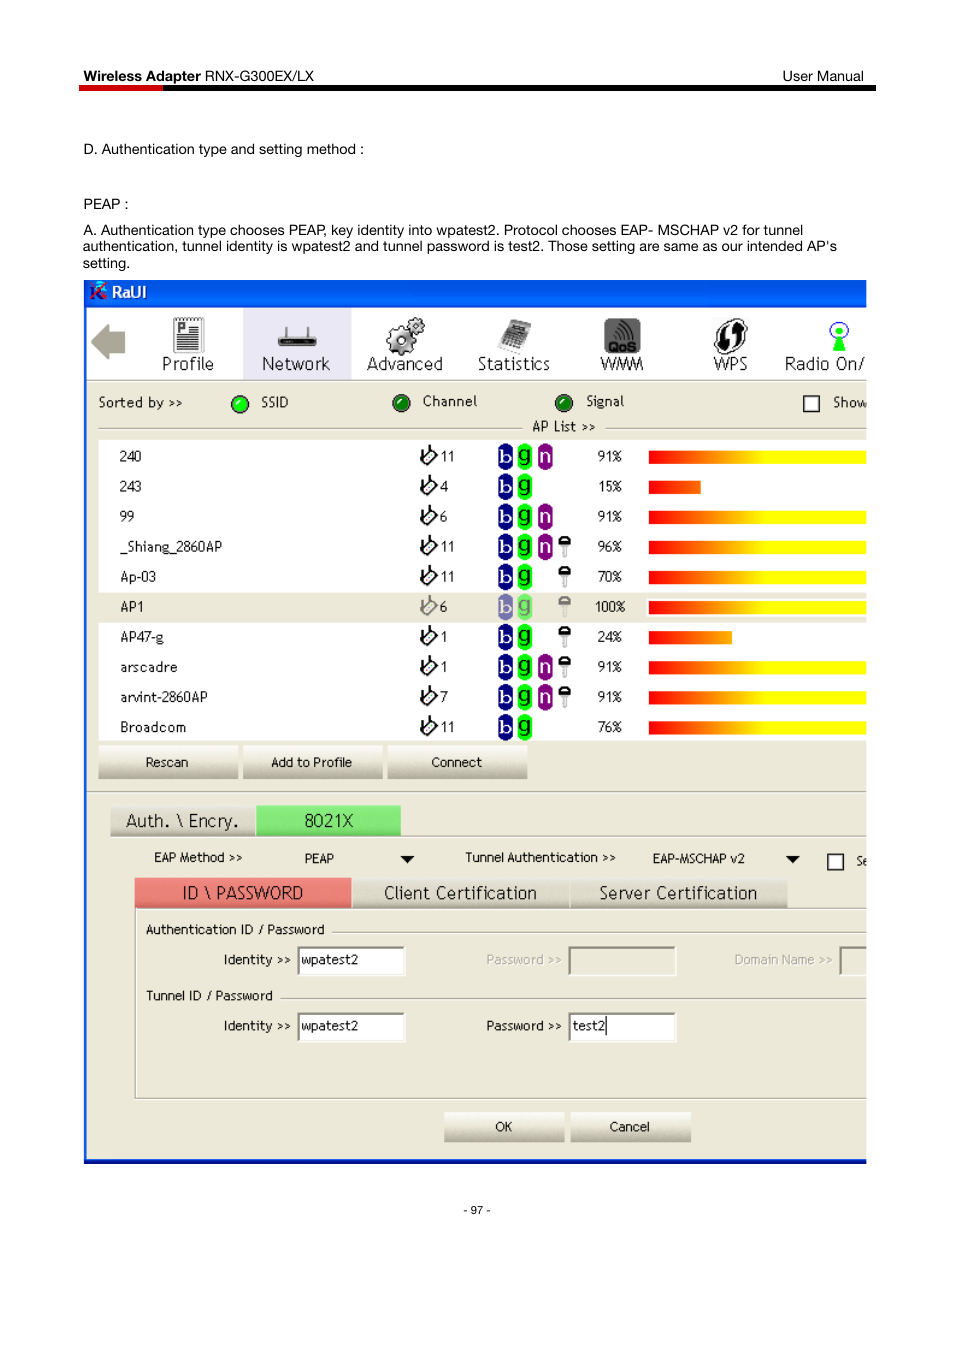Select the ID \ PASSWORD tab
Image resolution: width=954 pixels, height=1350 pixels.
tap(243, 893)
